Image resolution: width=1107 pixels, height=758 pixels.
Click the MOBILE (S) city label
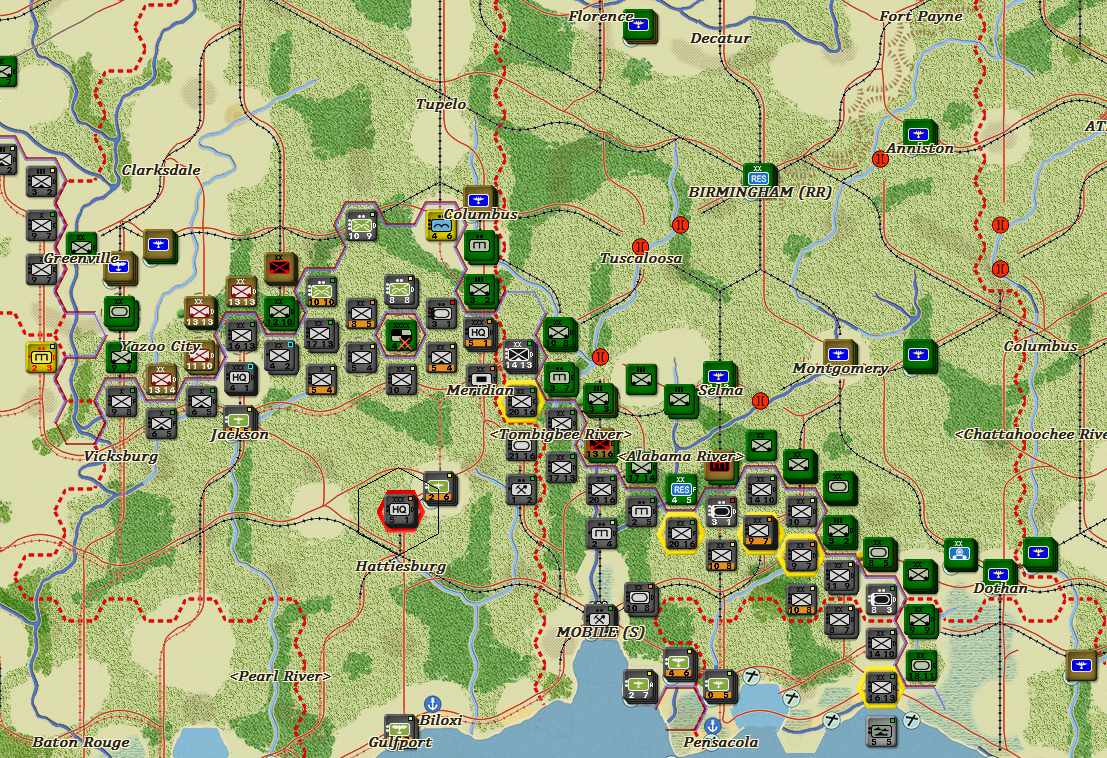click(601, 632)
